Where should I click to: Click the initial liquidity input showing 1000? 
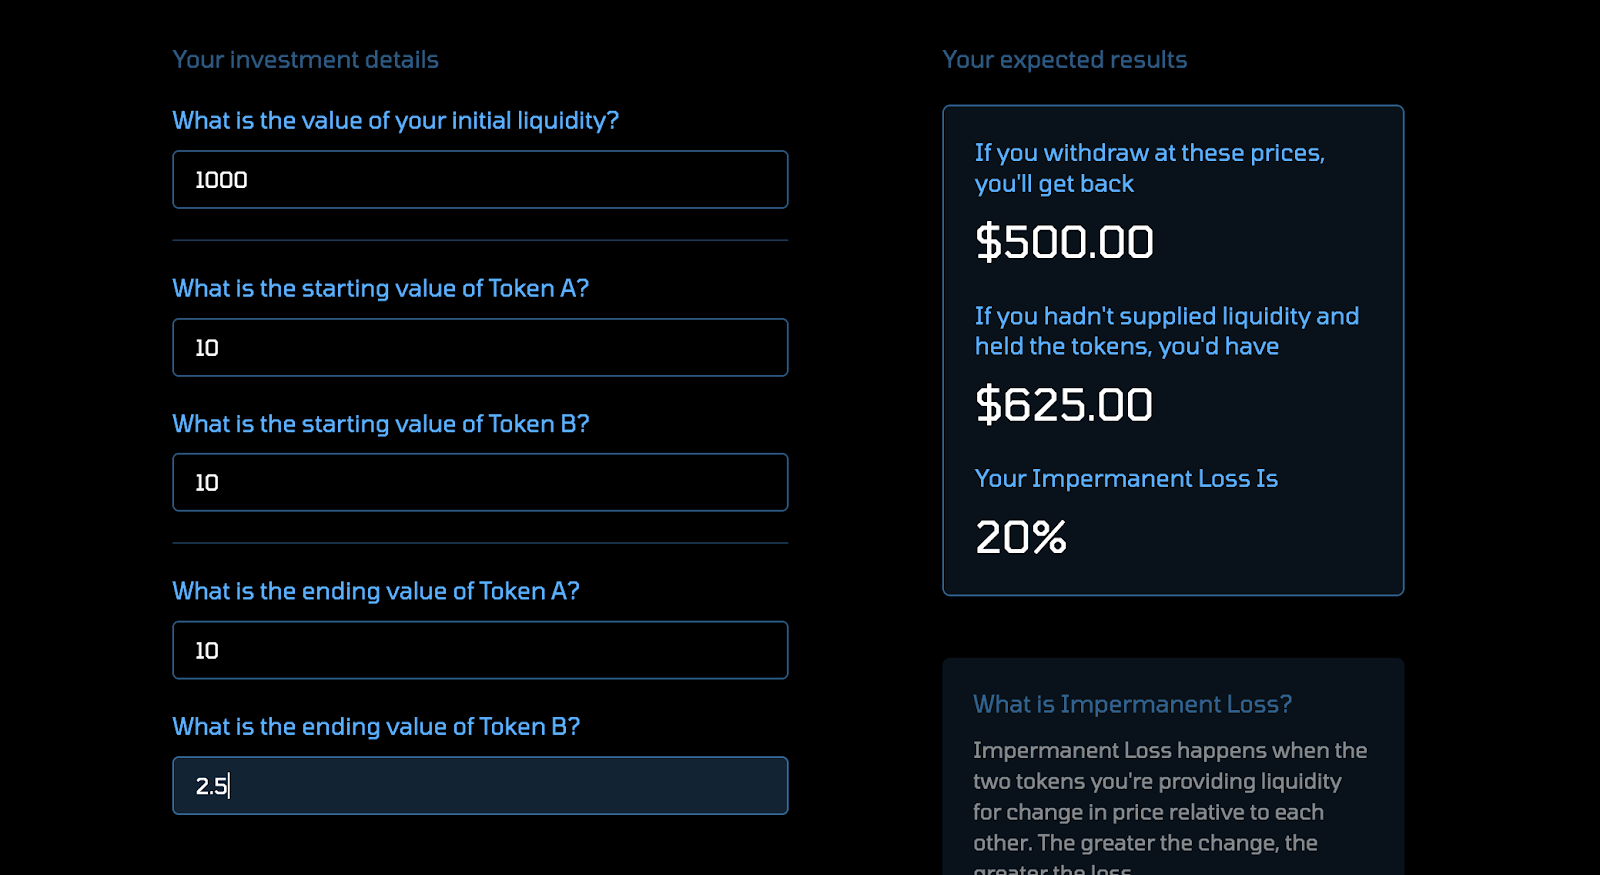(x=480, y=180)
